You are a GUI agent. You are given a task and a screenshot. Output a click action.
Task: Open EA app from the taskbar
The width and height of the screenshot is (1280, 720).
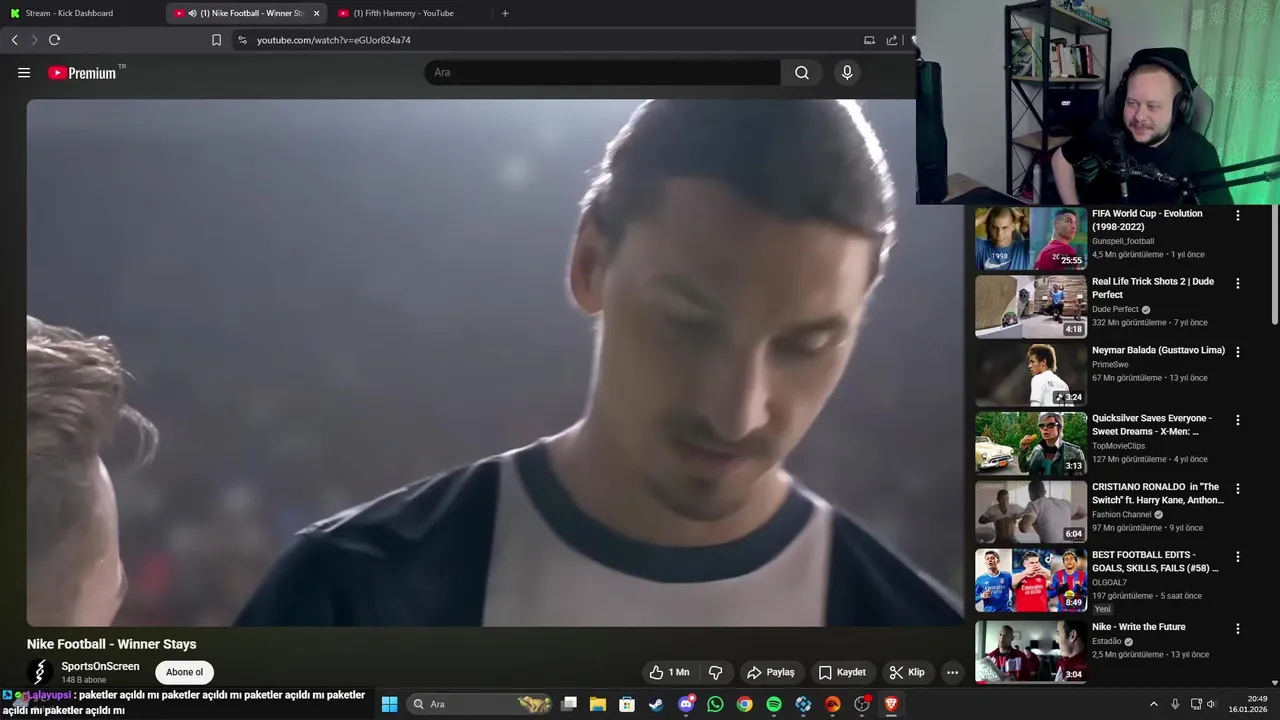[832, 704]
